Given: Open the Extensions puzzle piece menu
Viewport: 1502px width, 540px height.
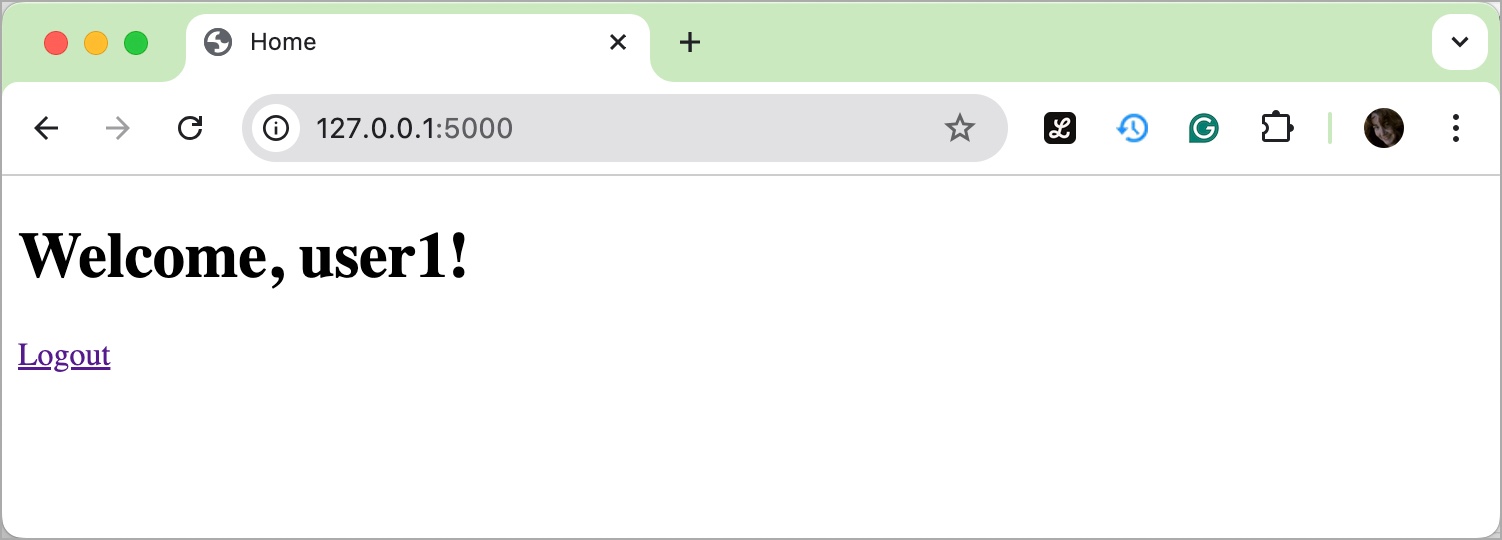Looking at the screenshot, I should [1277, 128].
